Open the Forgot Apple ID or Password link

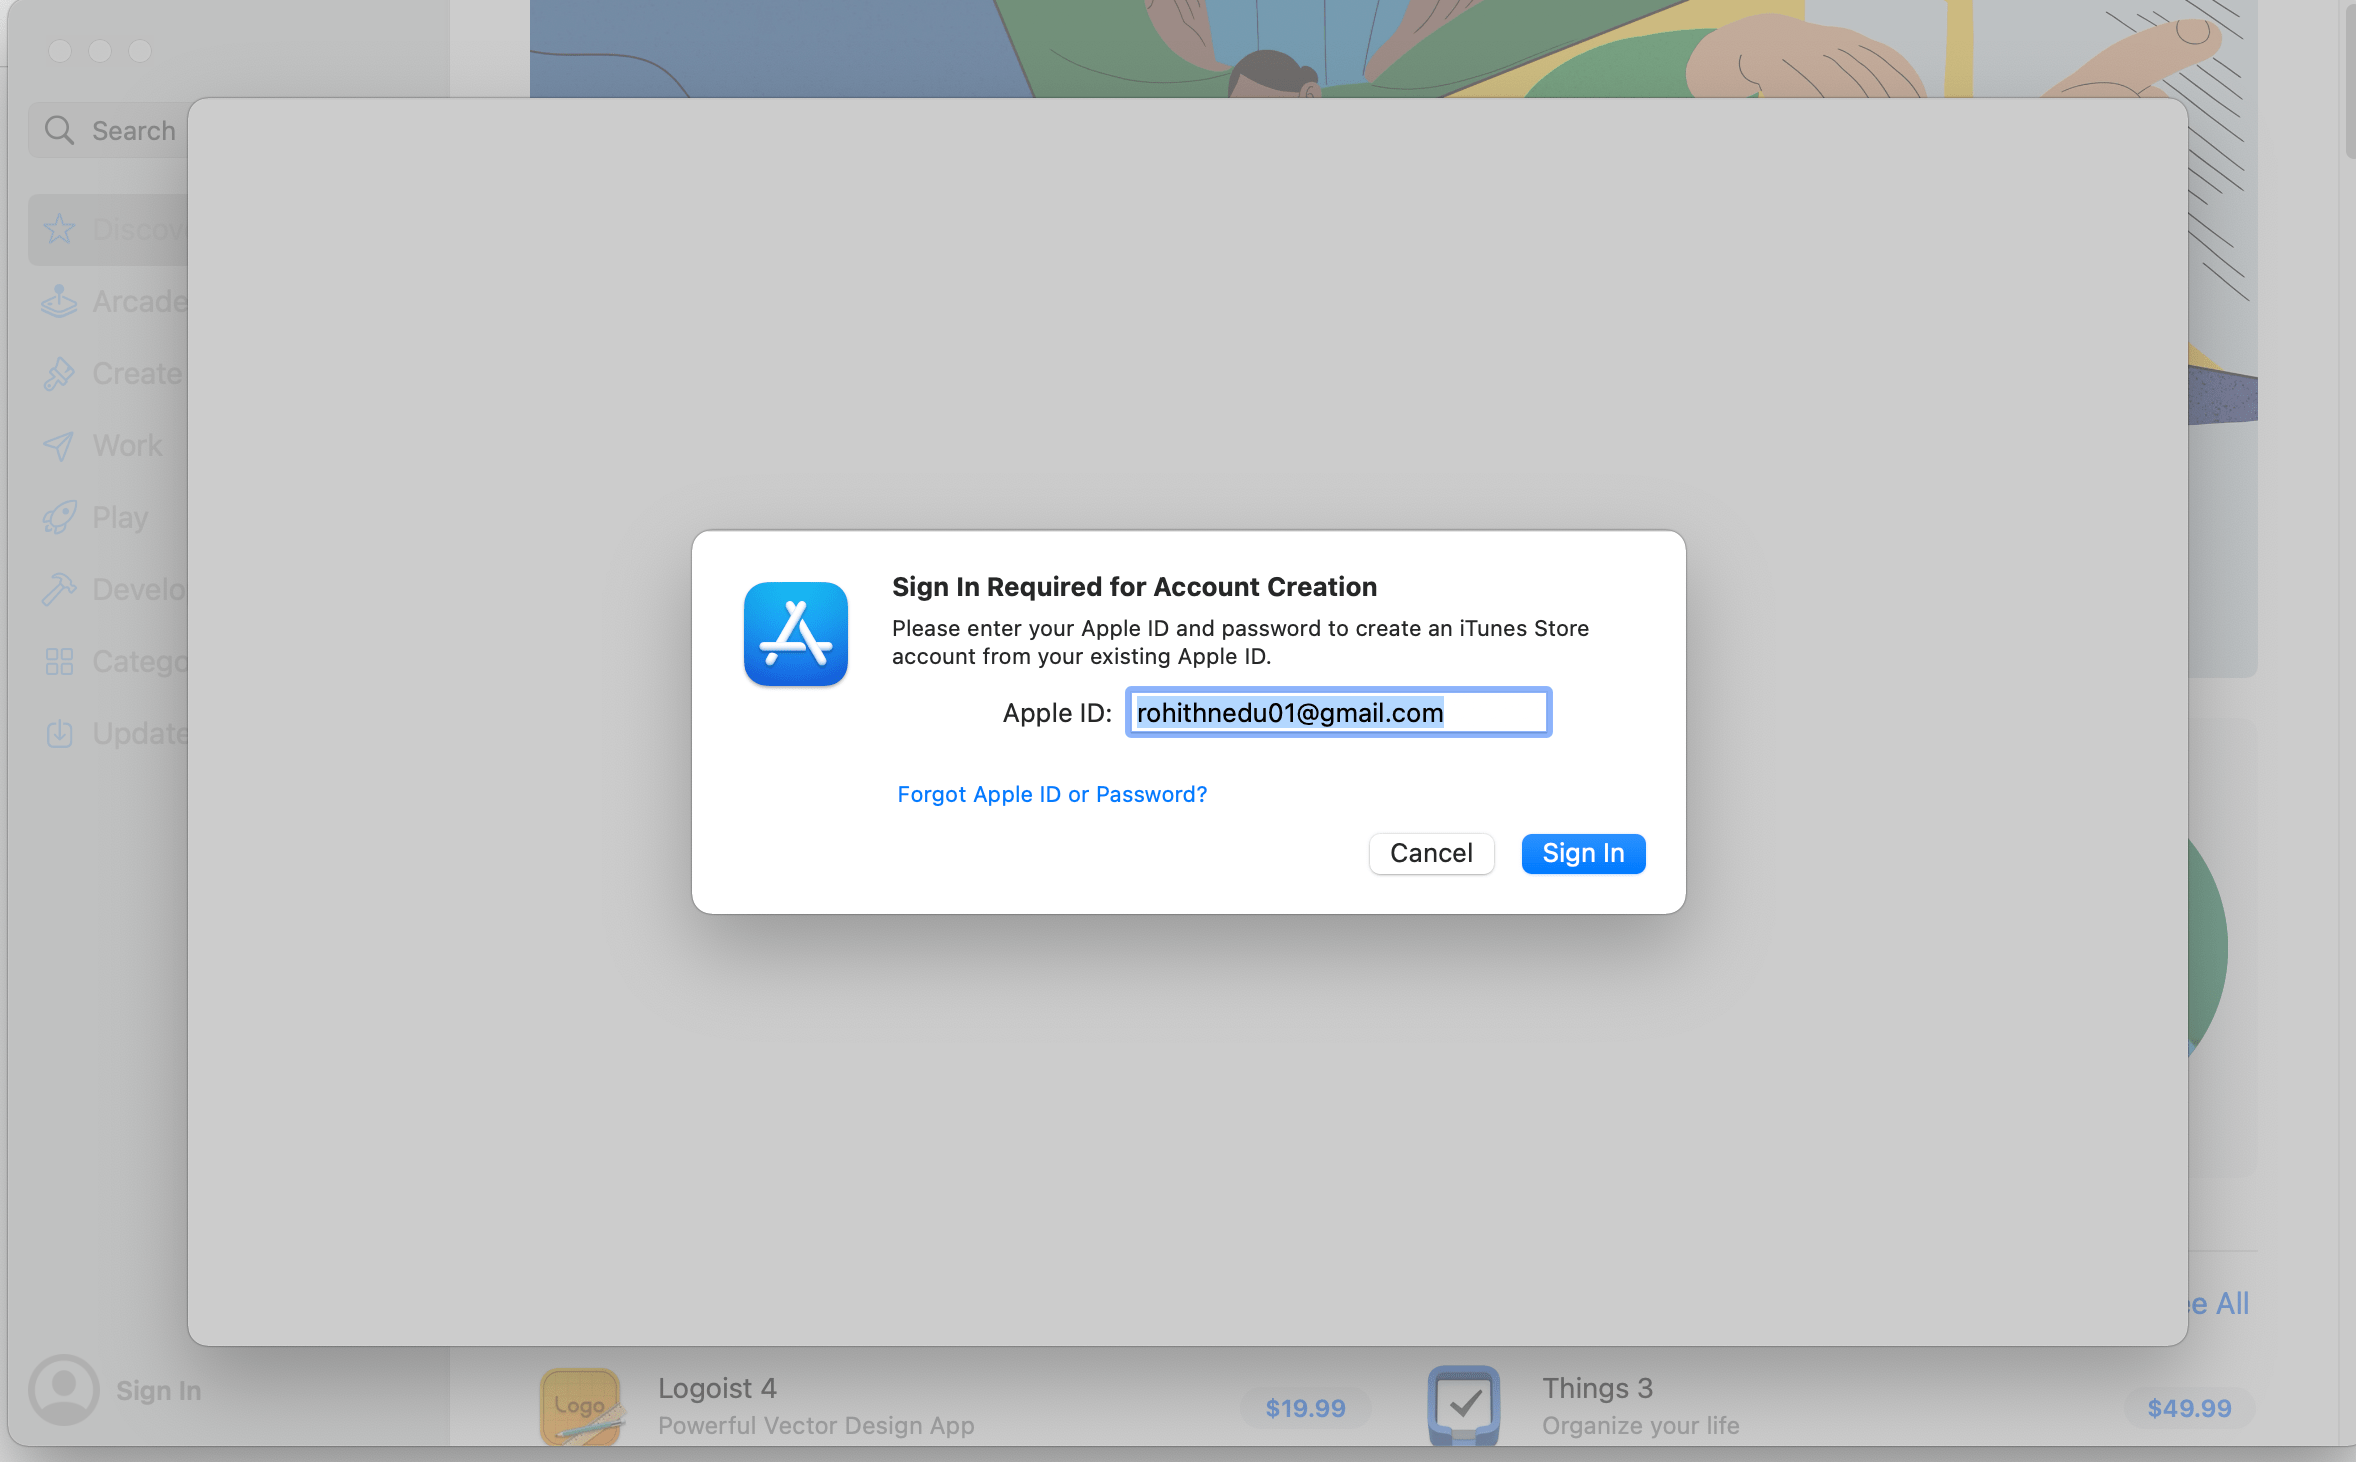point(1051,794)
